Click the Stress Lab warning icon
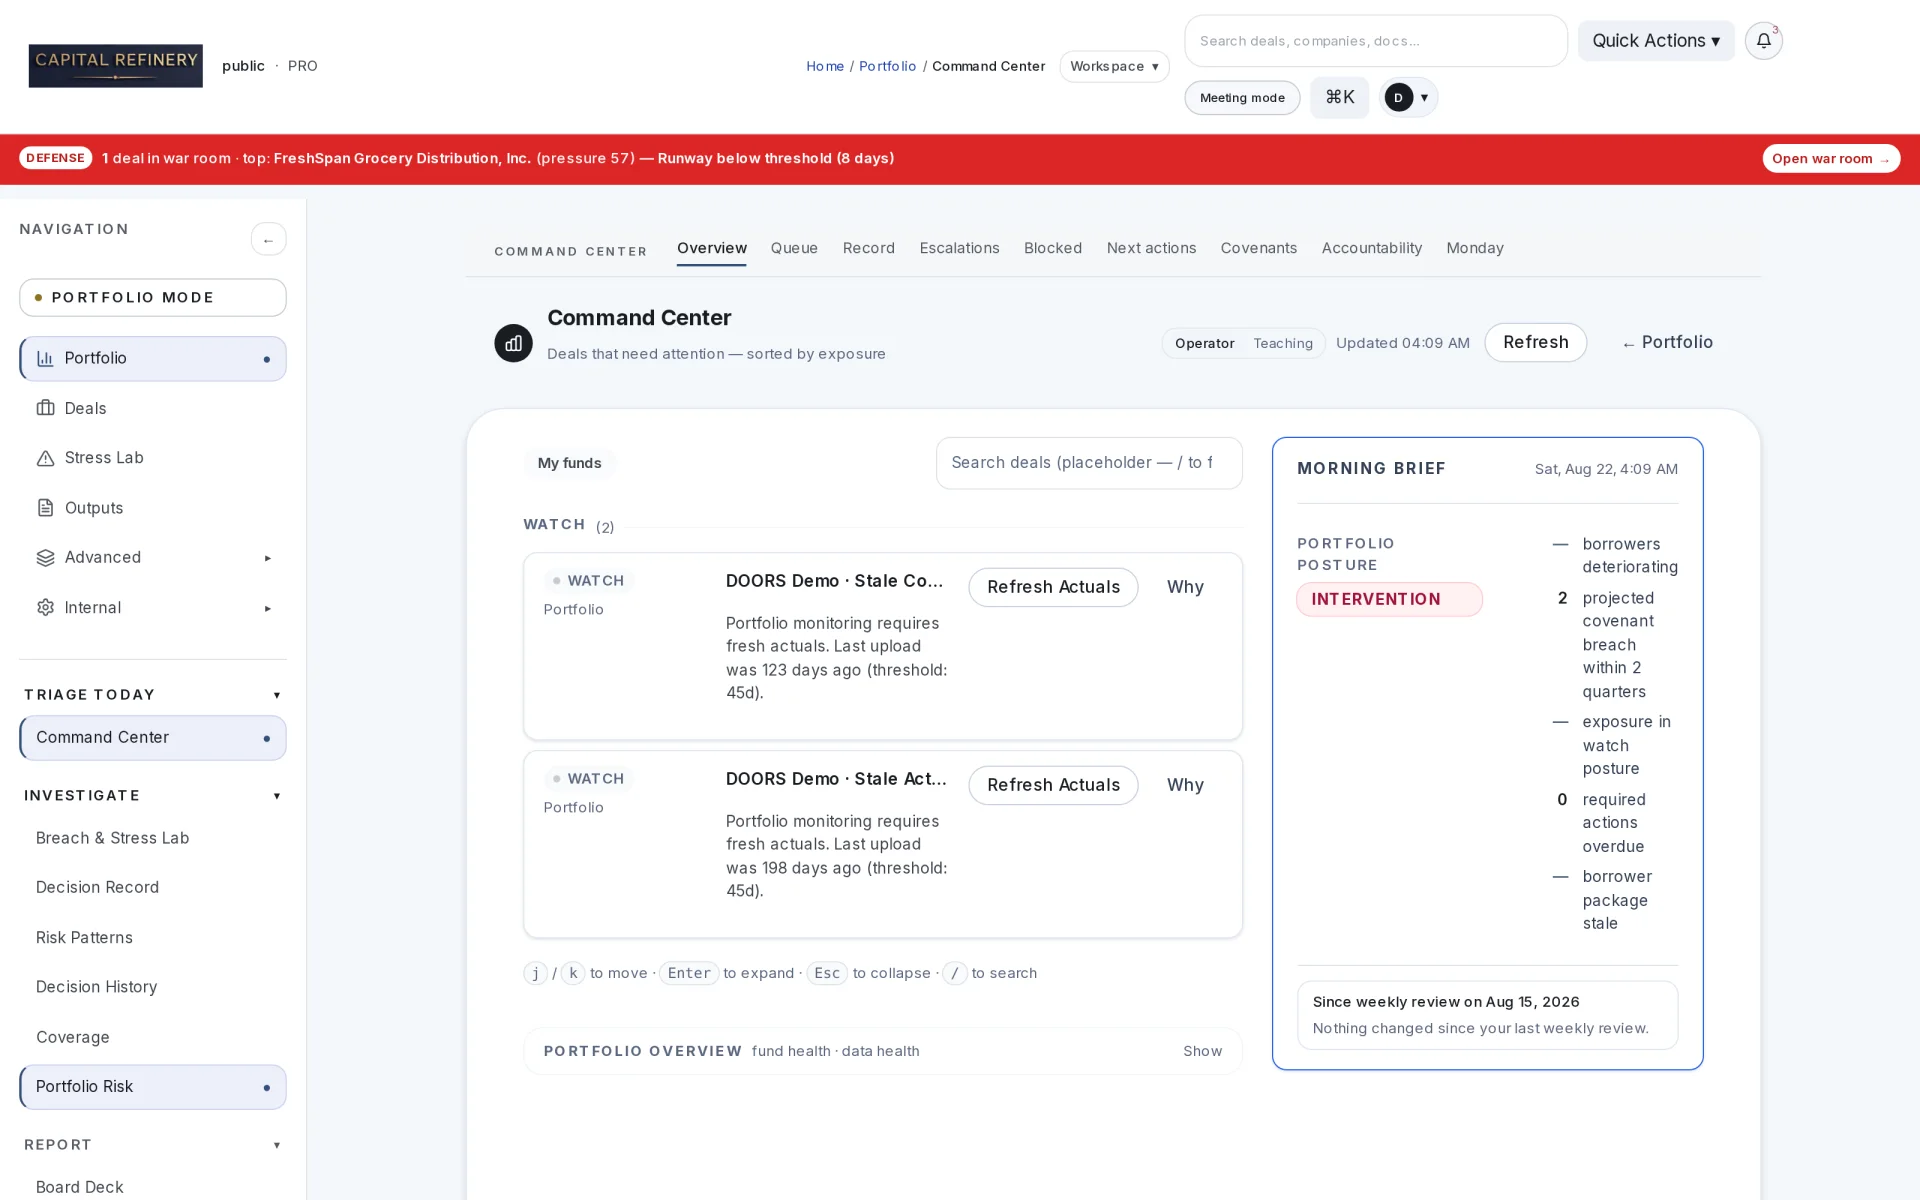The image size is (1920, 1200). (45, 458)
